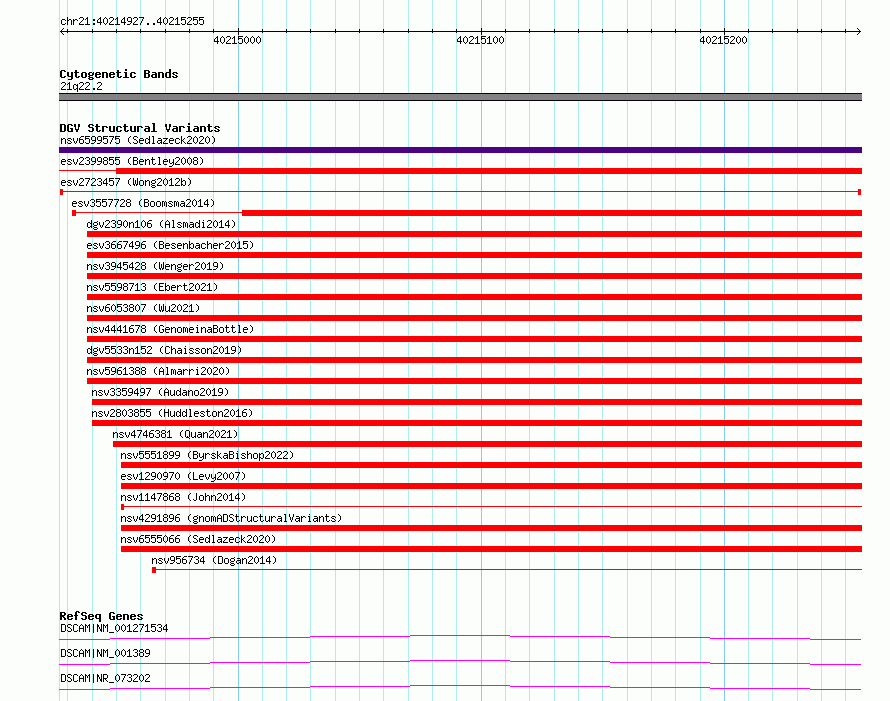Click the 40215000 ruler tick label

point(237,40)
